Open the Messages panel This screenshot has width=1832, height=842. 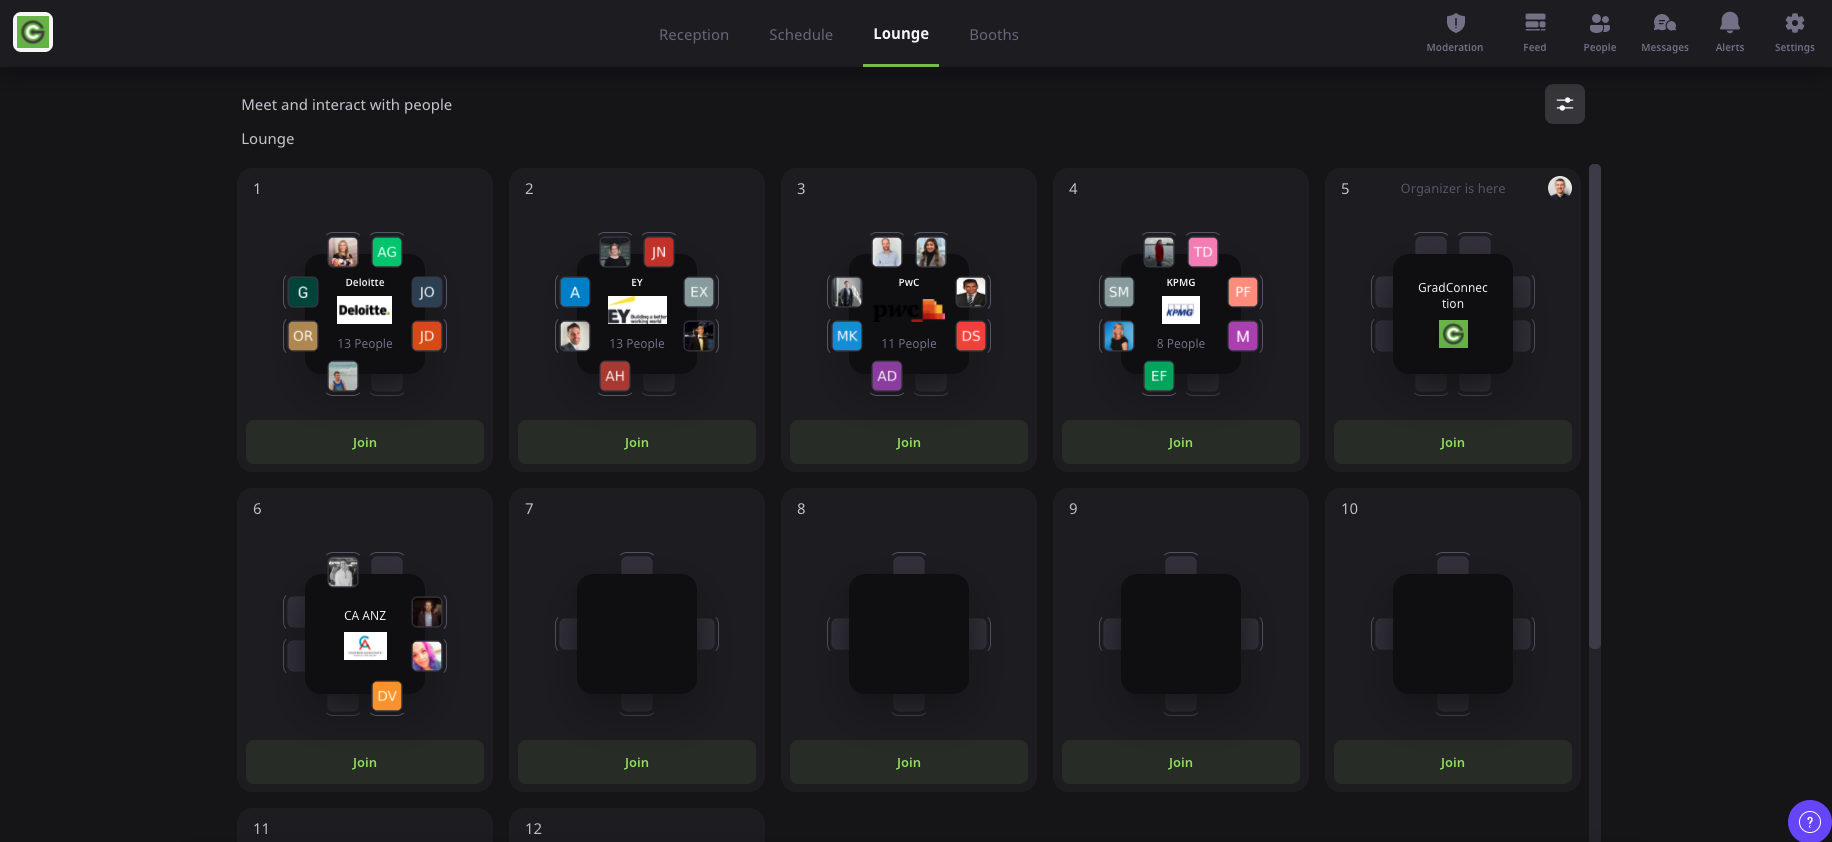(1665, 33)
